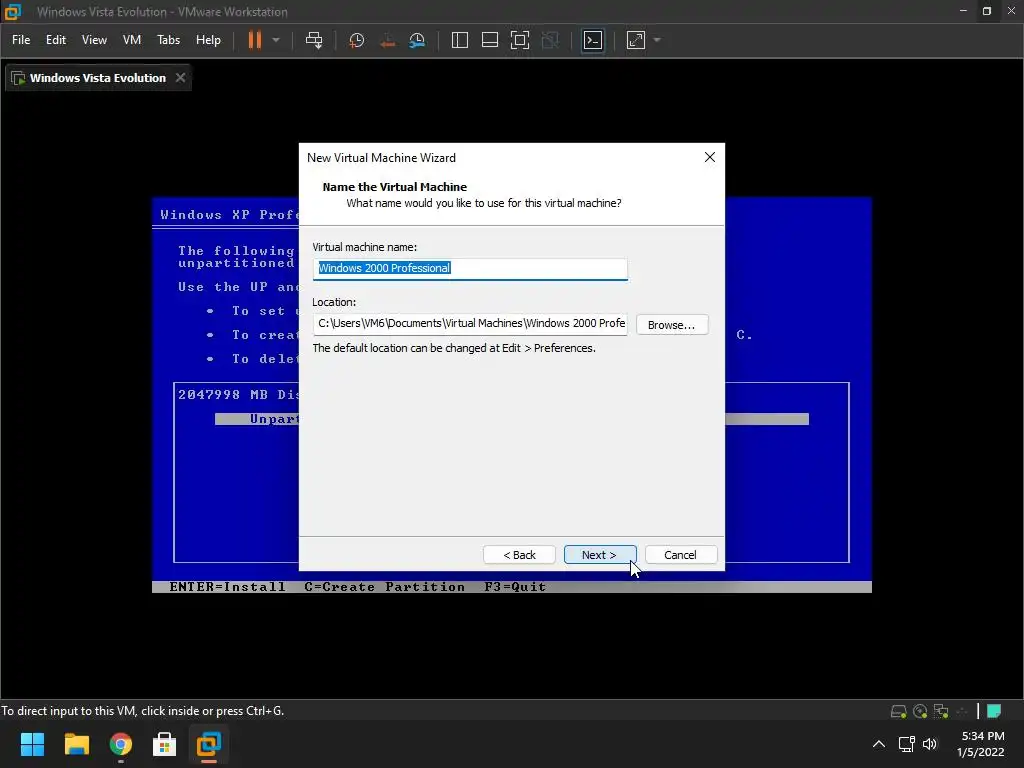Open the VM menu
The height and width of the screenshot is (768, 1024).
(x=132, y=40)
